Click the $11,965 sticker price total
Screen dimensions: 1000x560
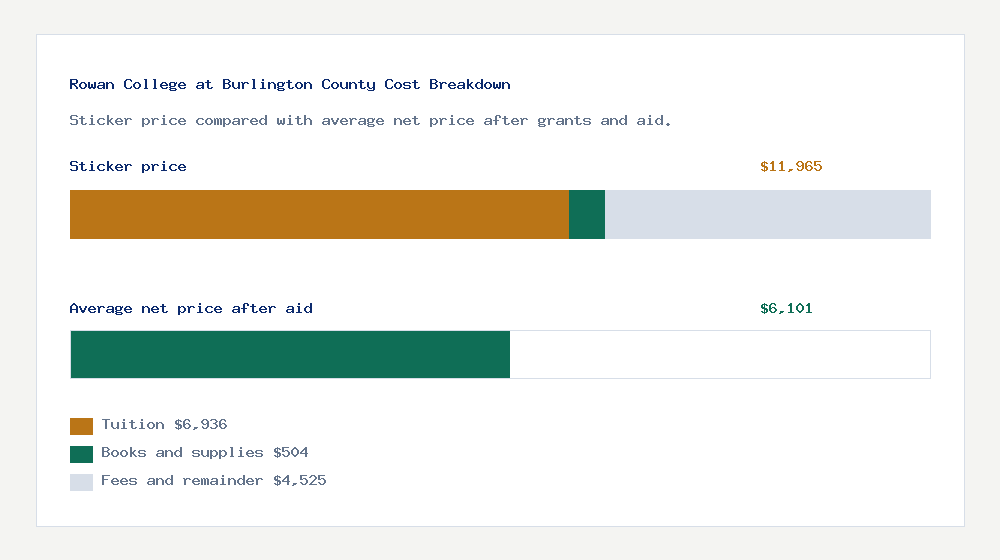[x=791, y=166]
